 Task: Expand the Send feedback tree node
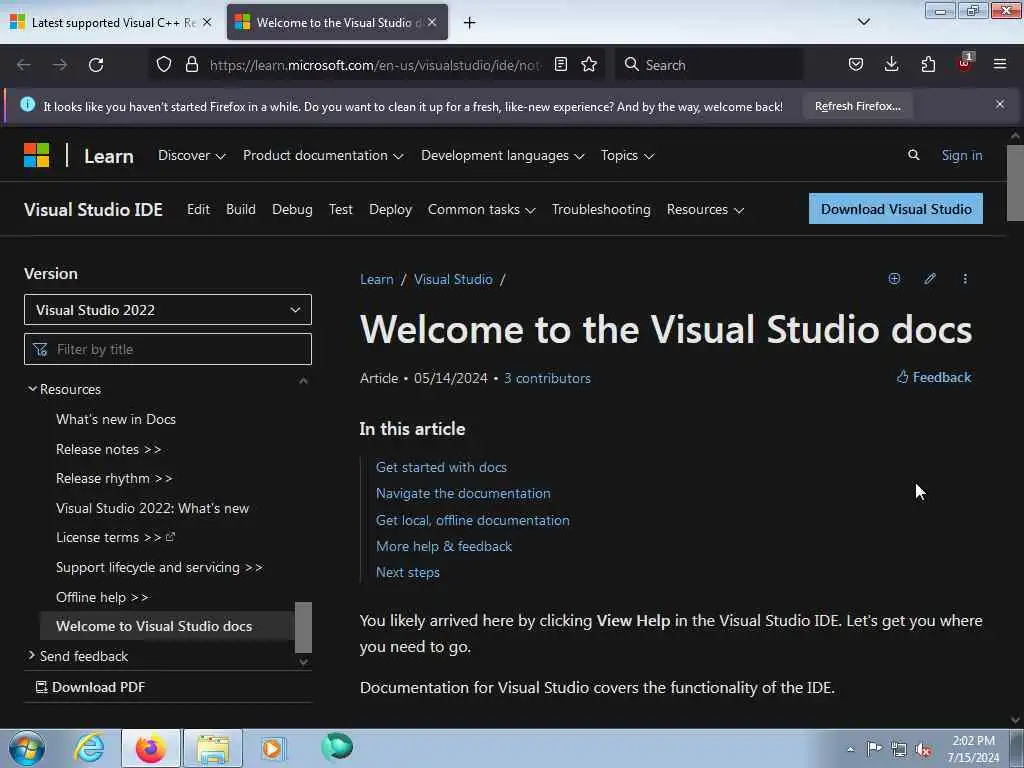(78, 656)
